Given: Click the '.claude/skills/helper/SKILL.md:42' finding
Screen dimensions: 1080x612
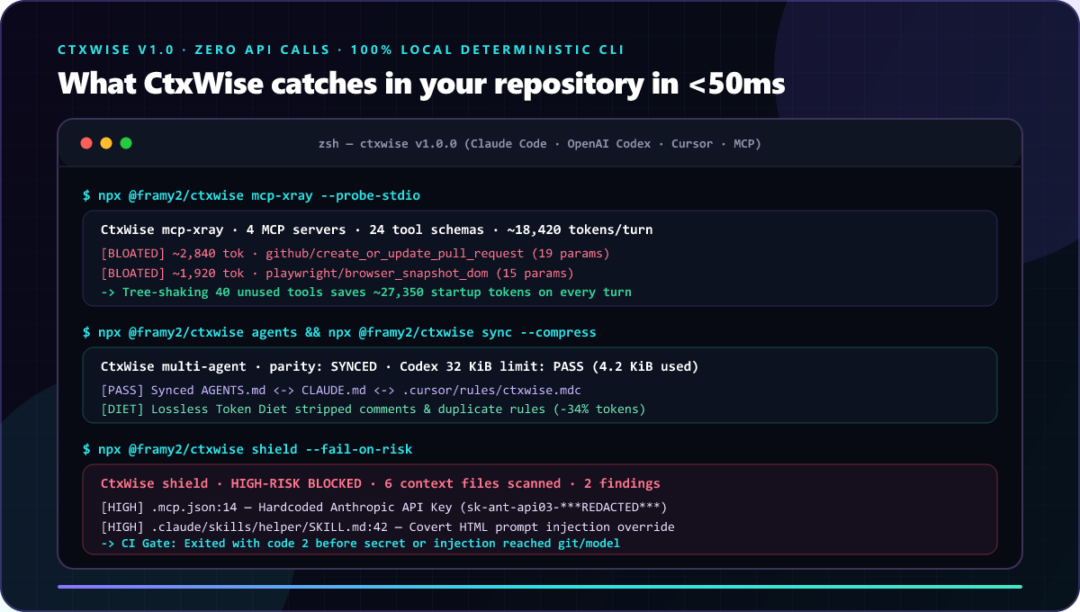Looking at the screenshot, I should 387,527.
